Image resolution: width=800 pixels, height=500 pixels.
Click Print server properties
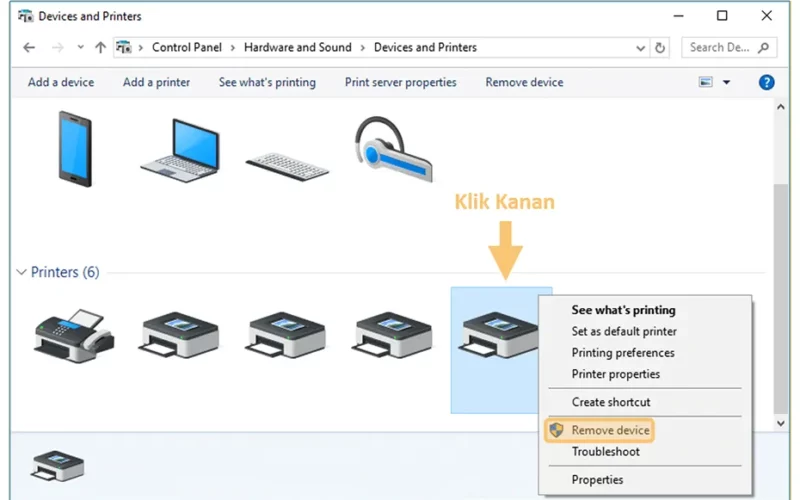pyautogui.click(x=401, y=82)
